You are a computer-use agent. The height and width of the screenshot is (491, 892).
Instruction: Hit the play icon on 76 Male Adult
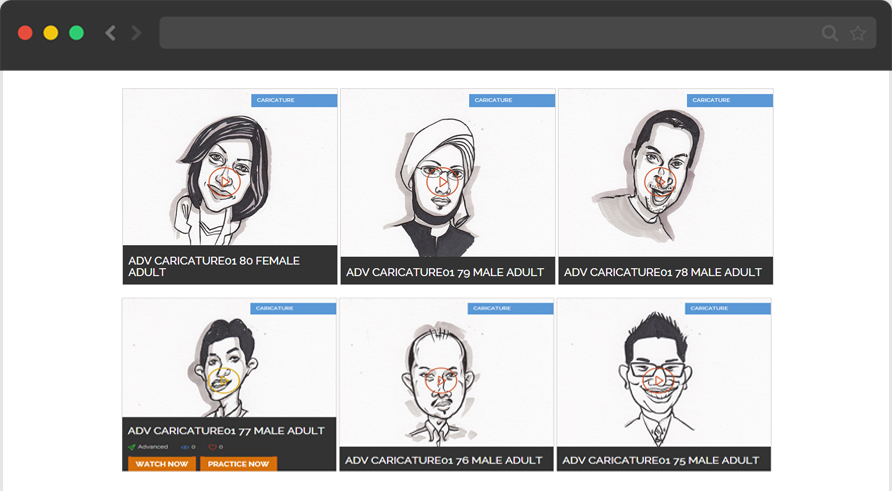442,381
